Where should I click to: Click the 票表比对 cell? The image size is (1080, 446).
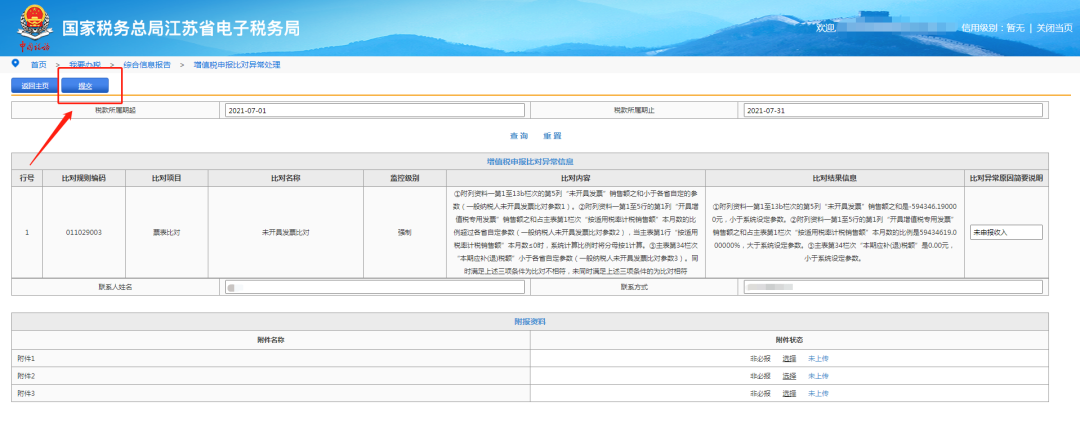(x=167, y=233)
